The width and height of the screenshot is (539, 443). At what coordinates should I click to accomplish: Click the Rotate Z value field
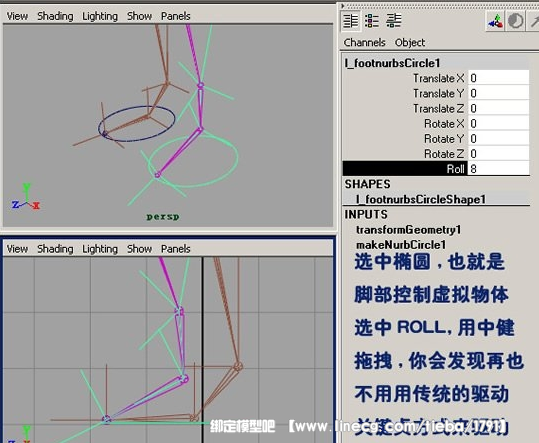[498, 154]
